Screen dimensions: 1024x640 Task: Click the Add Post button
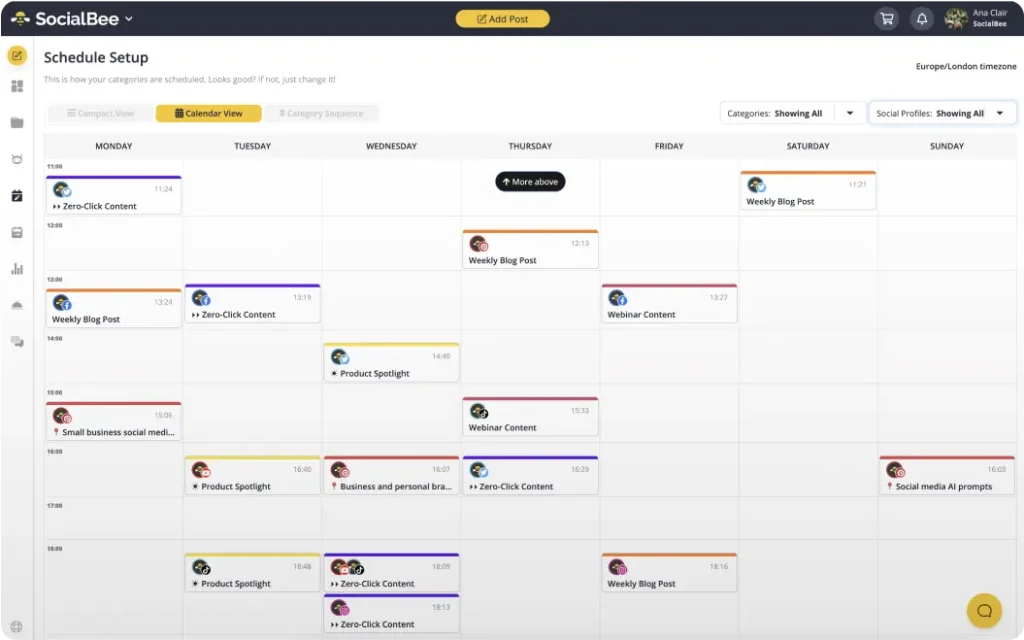(x=502, y=18)
